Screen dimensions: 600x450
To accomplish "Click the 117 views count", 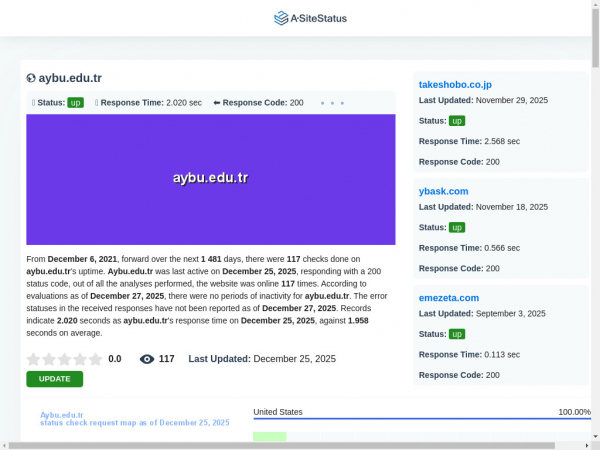I will tap(166, 359).
